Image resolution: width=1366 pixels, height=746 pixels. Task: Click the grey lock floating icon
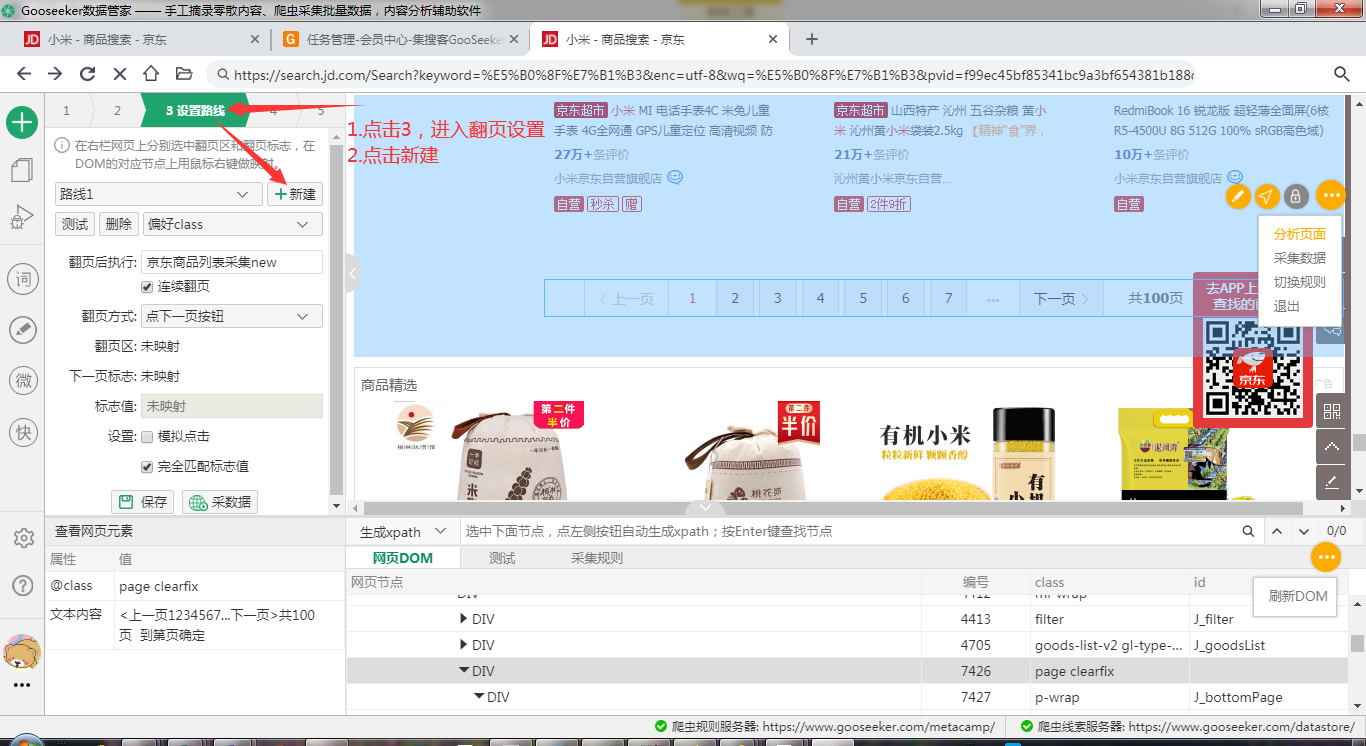[1296, 196]
